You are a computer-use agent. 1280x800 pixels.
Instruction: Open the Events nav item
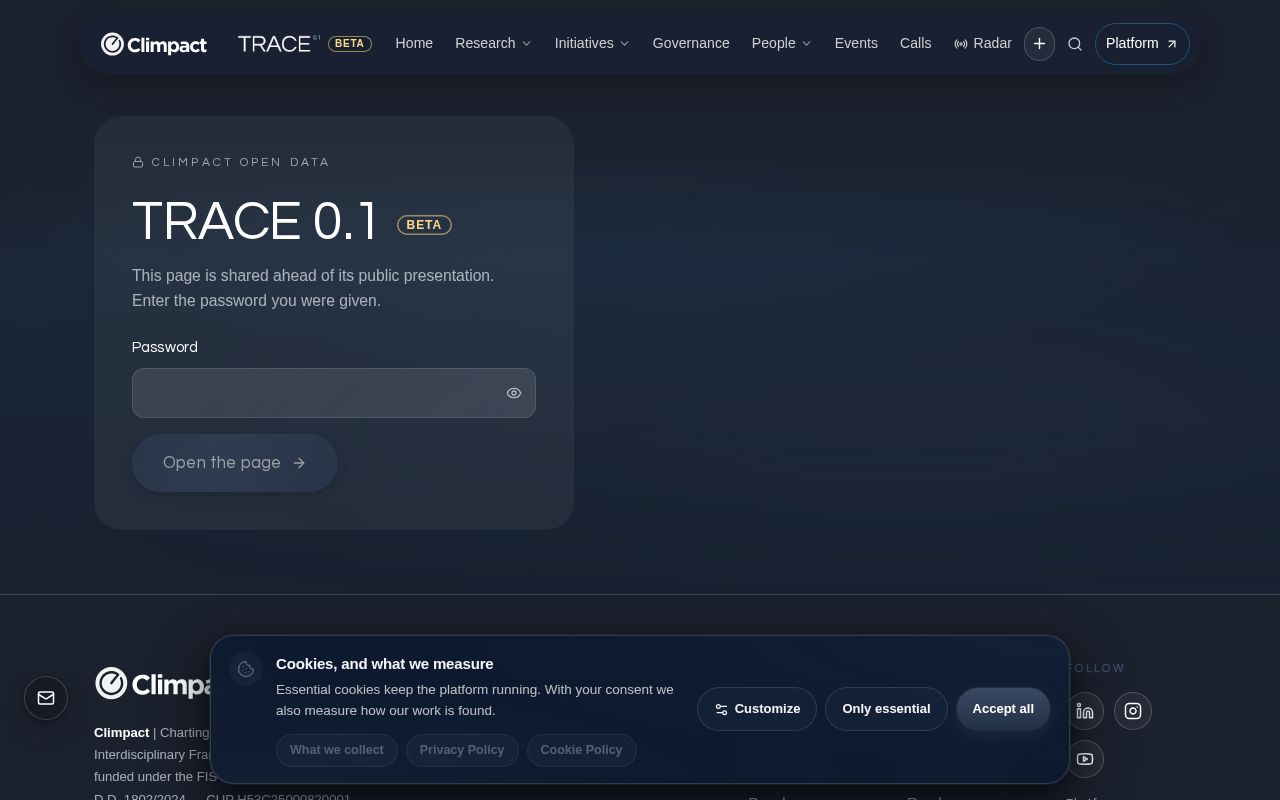coord(856,44)
